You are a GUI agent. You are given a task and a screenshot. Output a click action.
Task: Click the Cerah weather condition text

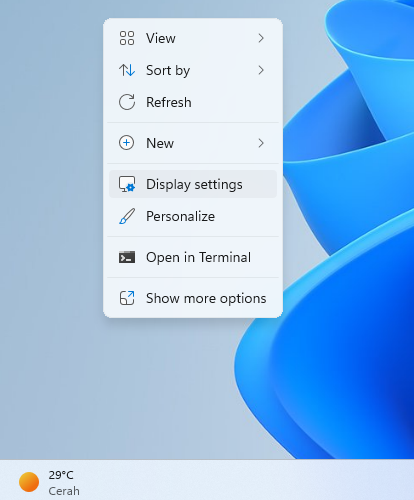(x=64, y=491)
